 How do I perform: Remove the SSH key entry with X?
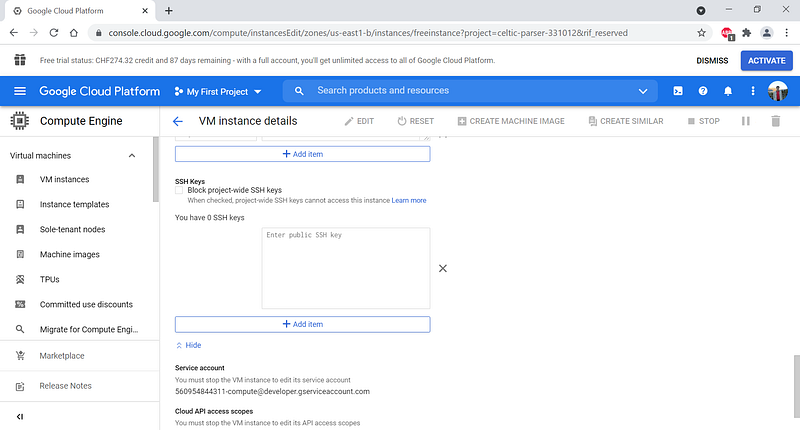442,268
